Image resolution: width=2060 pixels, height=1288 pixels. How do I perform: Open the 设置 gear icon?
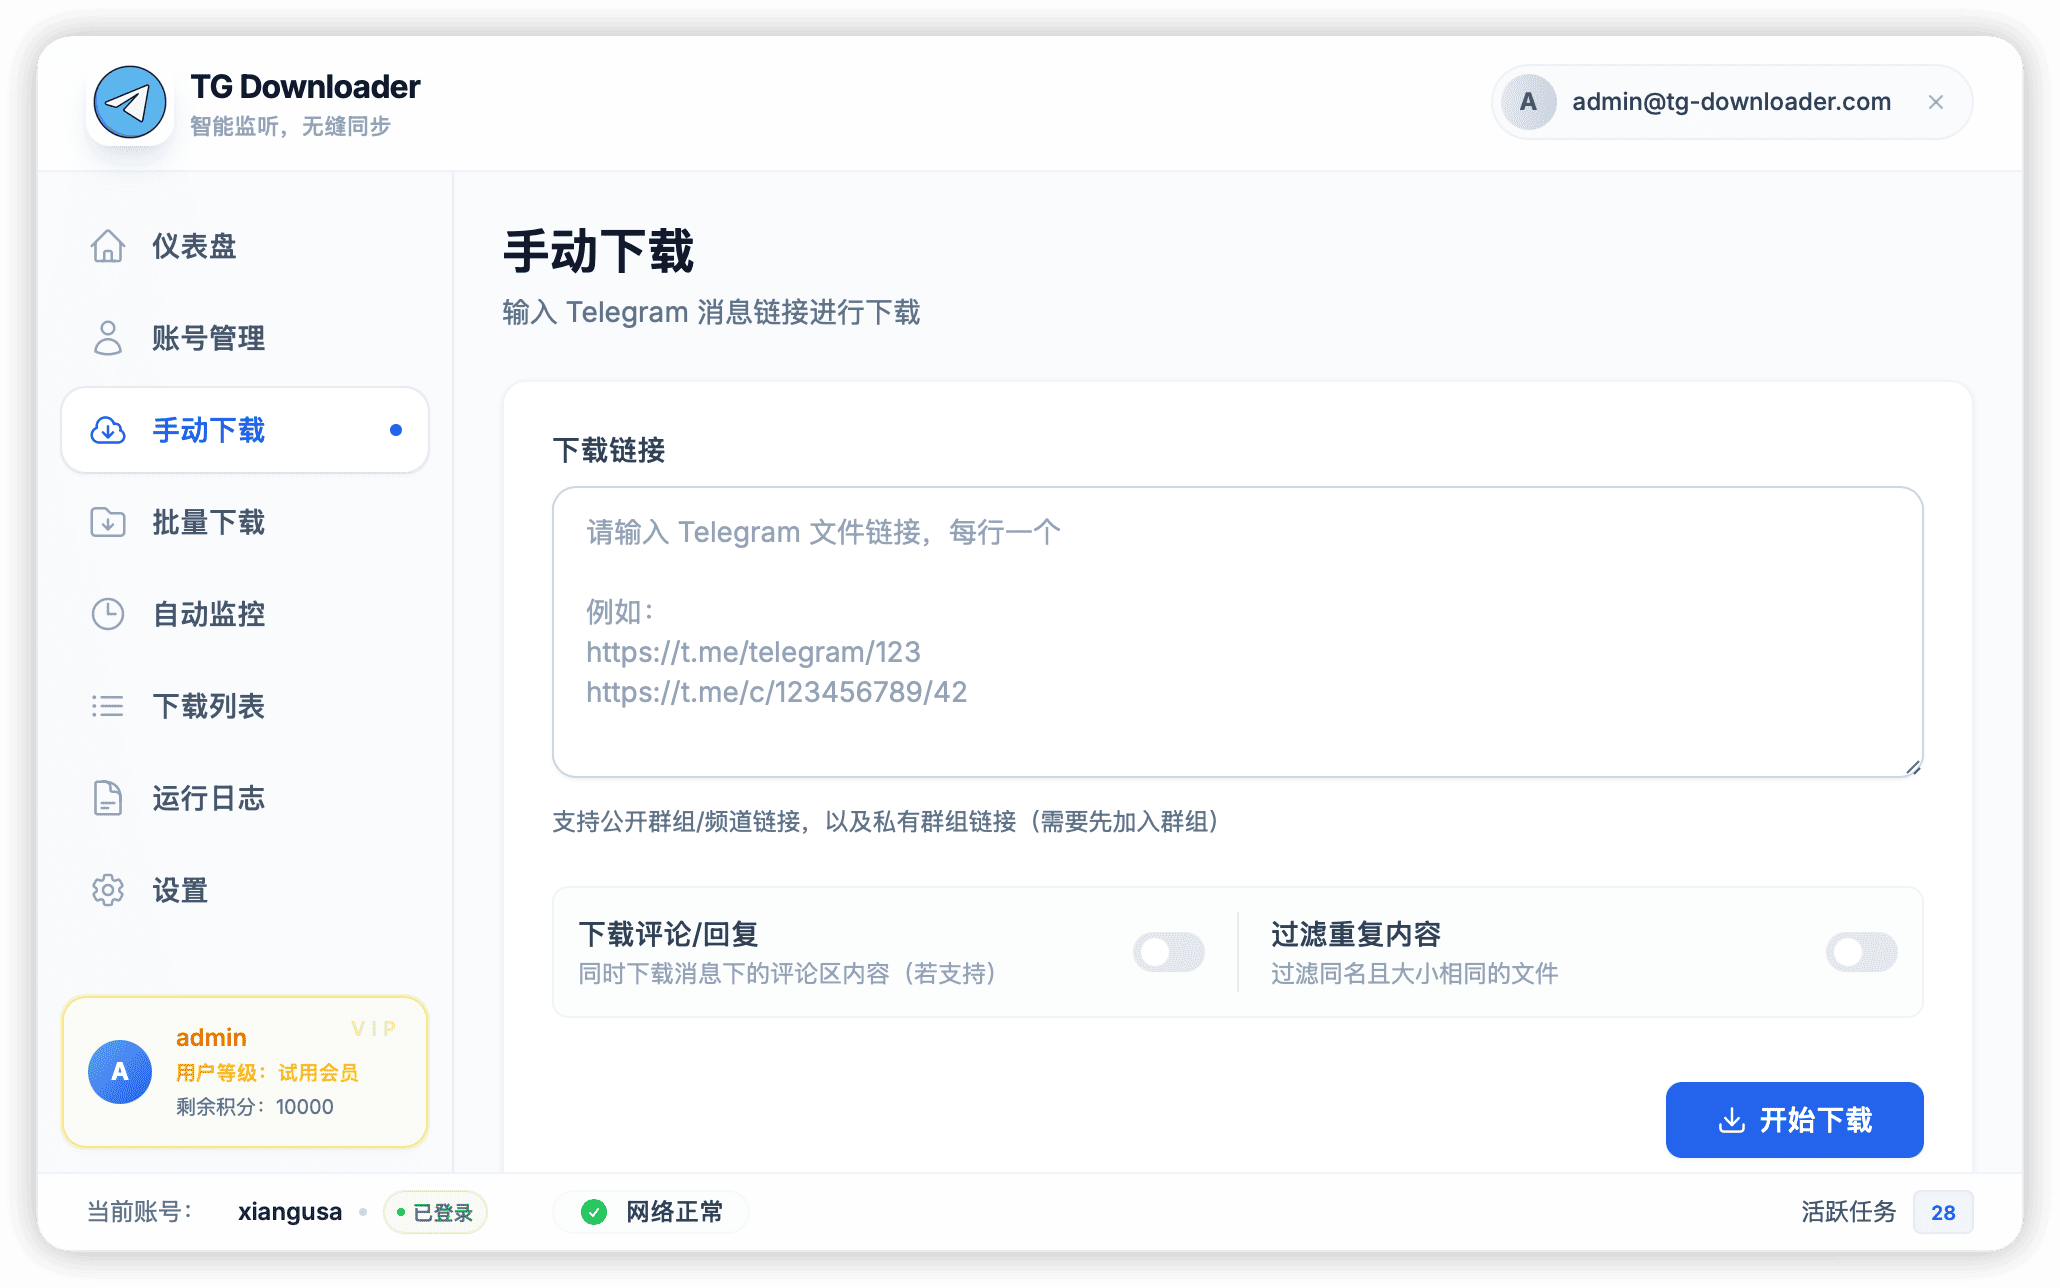[108, 890]
